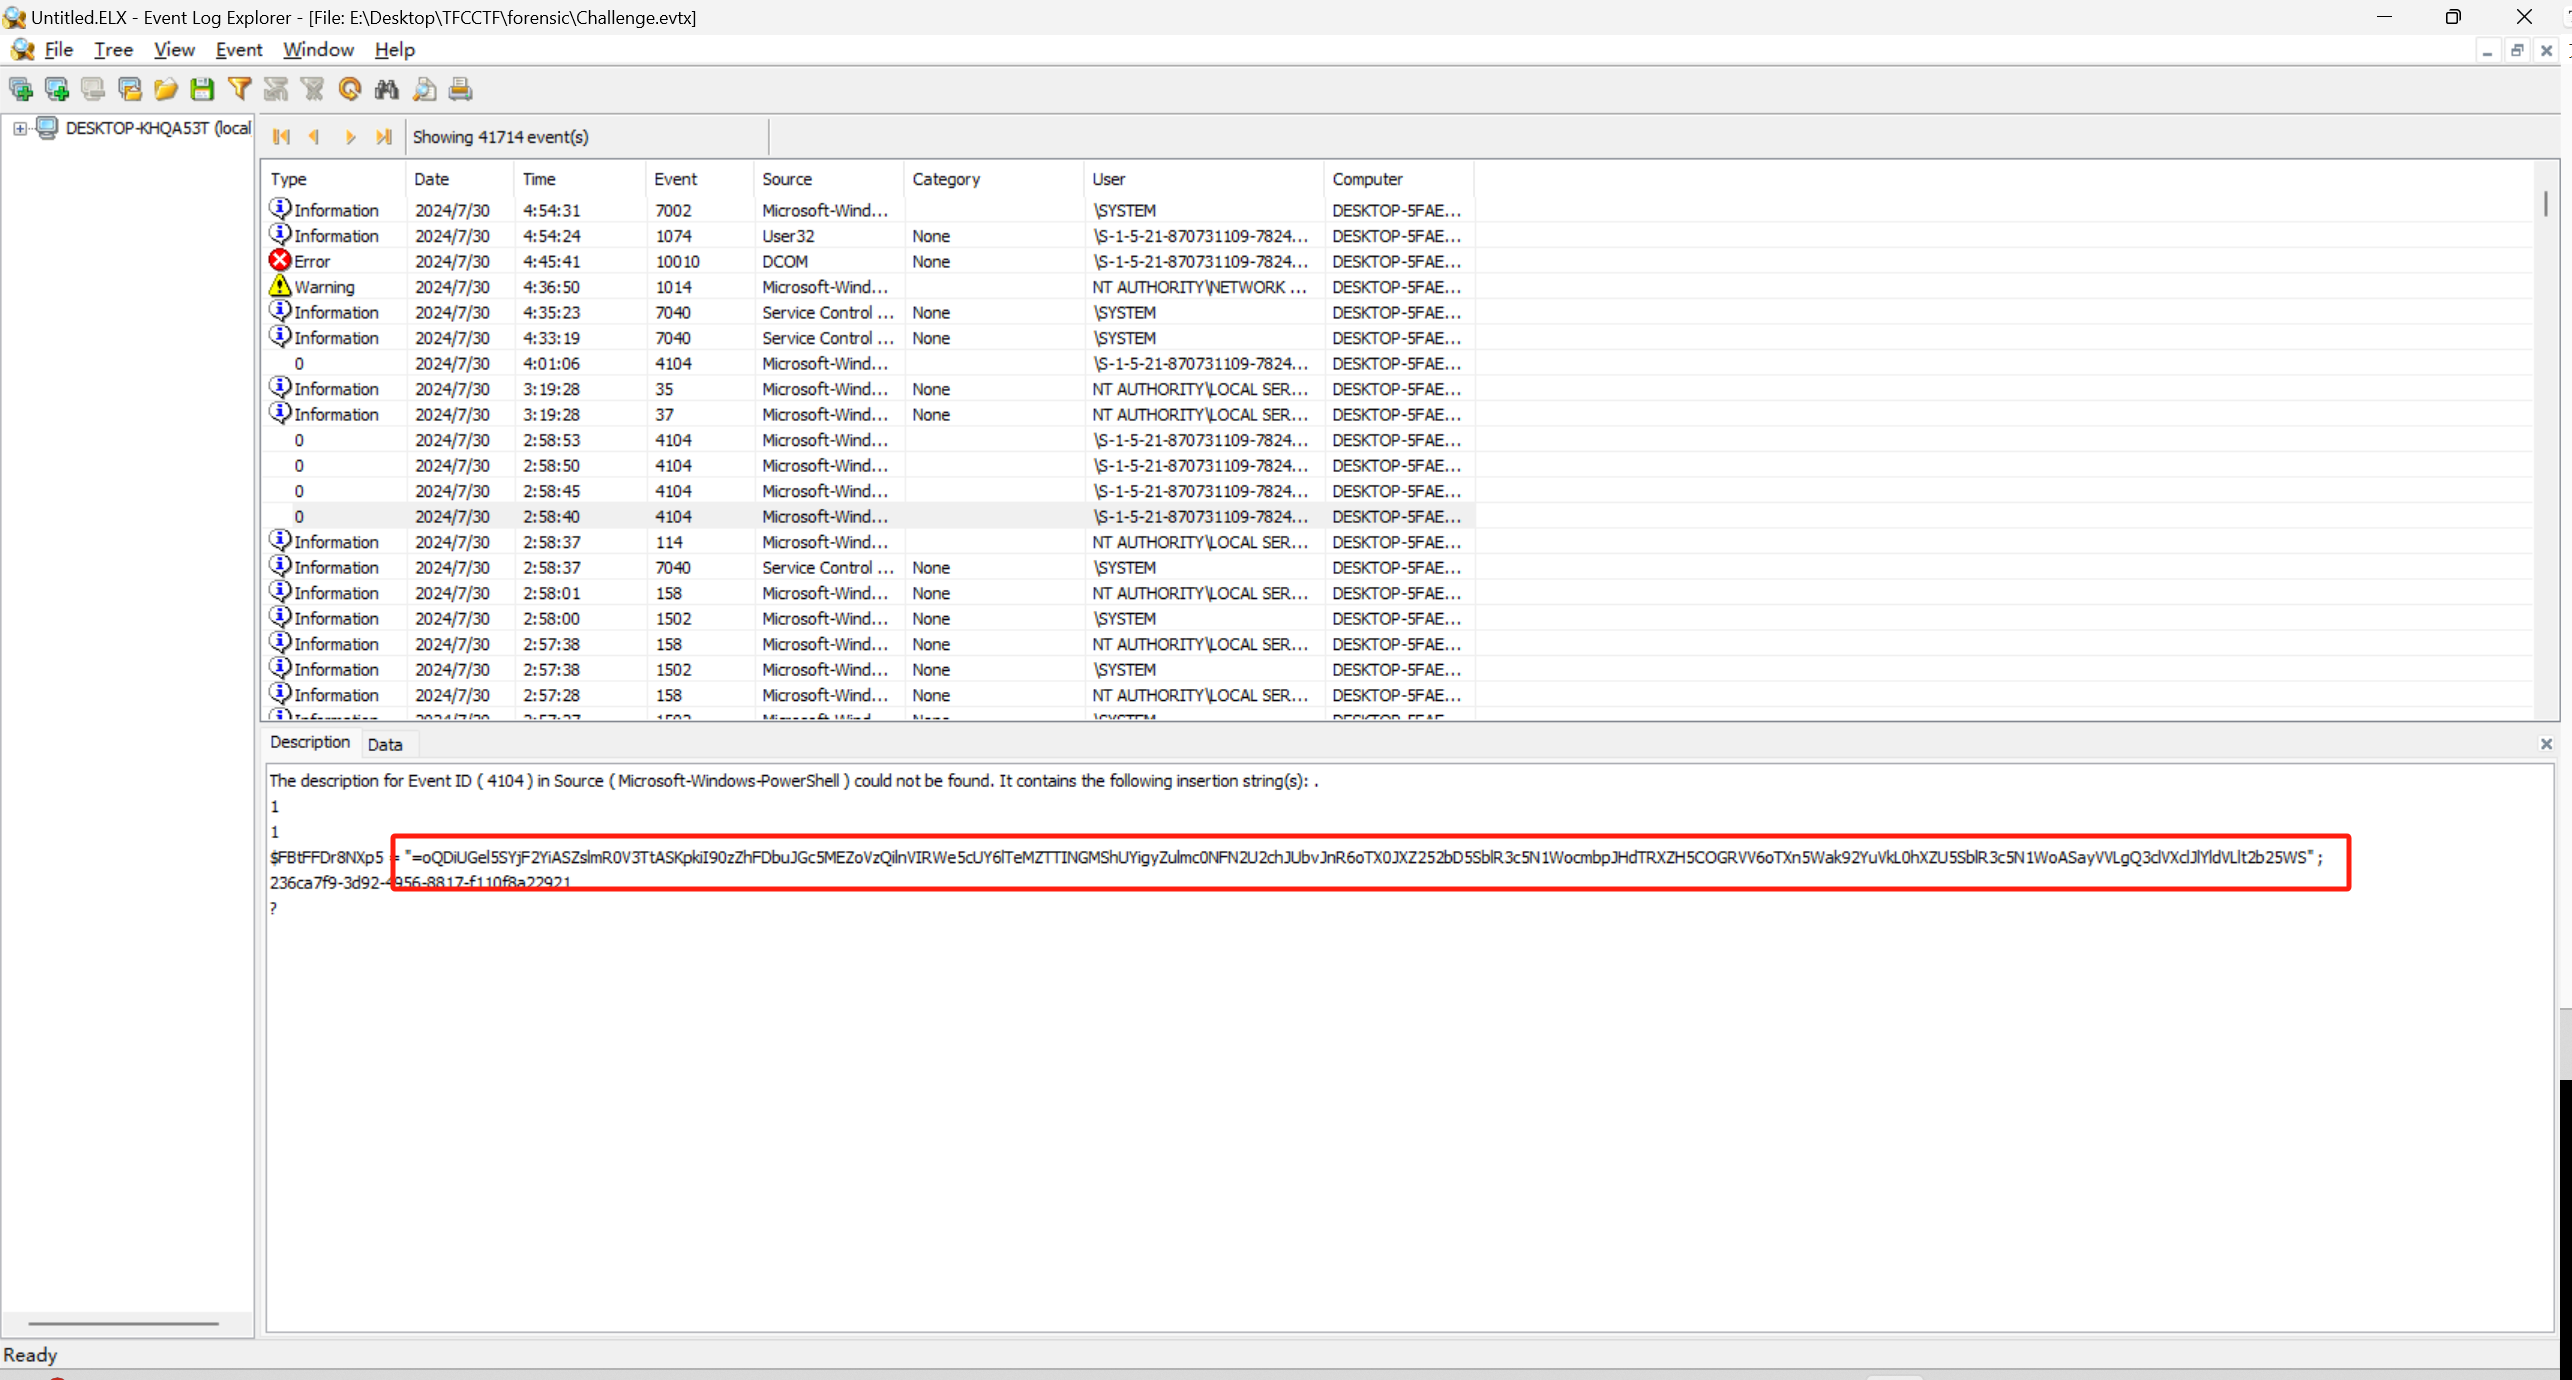Sort events by Time column header
2572x1380 pixels.
pyautogui.click(x=538, y=179)
